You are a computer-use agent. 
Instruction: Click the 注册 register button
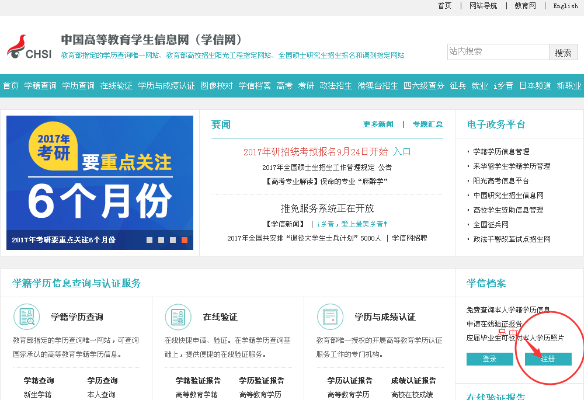click(548, 359)
